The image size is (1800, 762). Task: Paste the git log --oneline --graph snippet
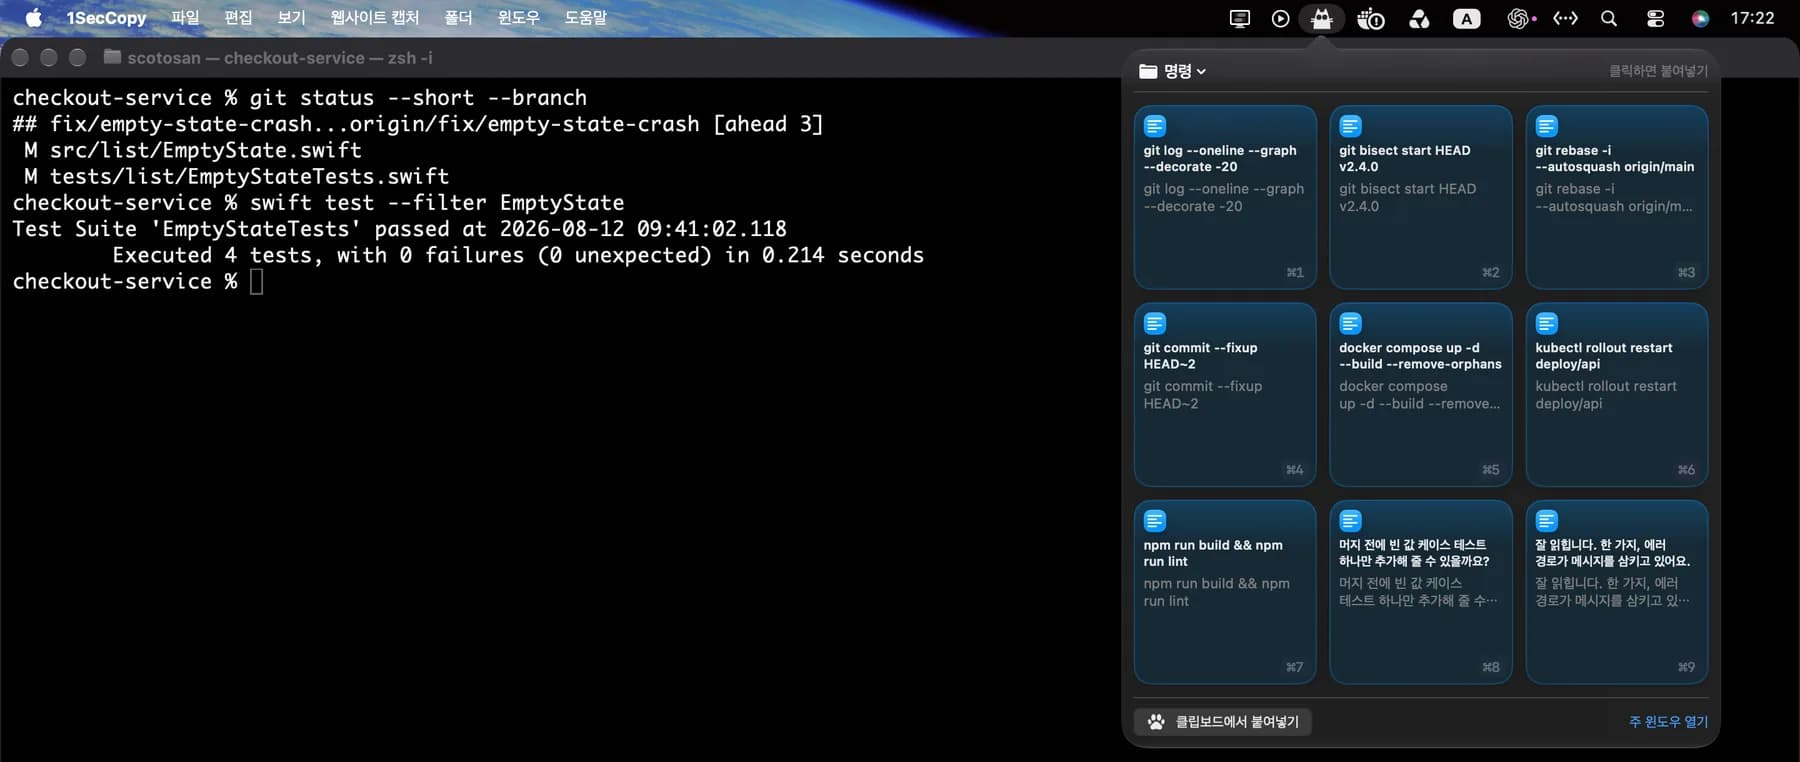[1225, 197]
